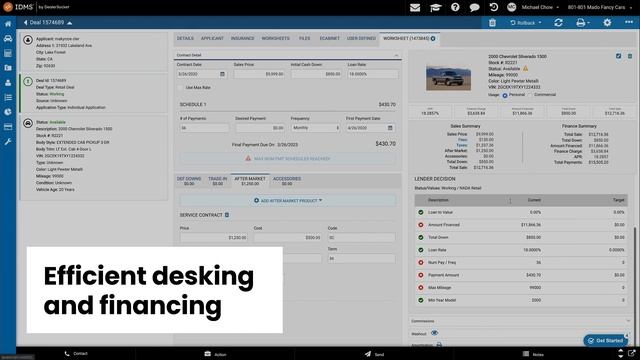The image size is (640, 360).
Task: Open the Frequency Monthly dropdown
Action: [316, 128]
